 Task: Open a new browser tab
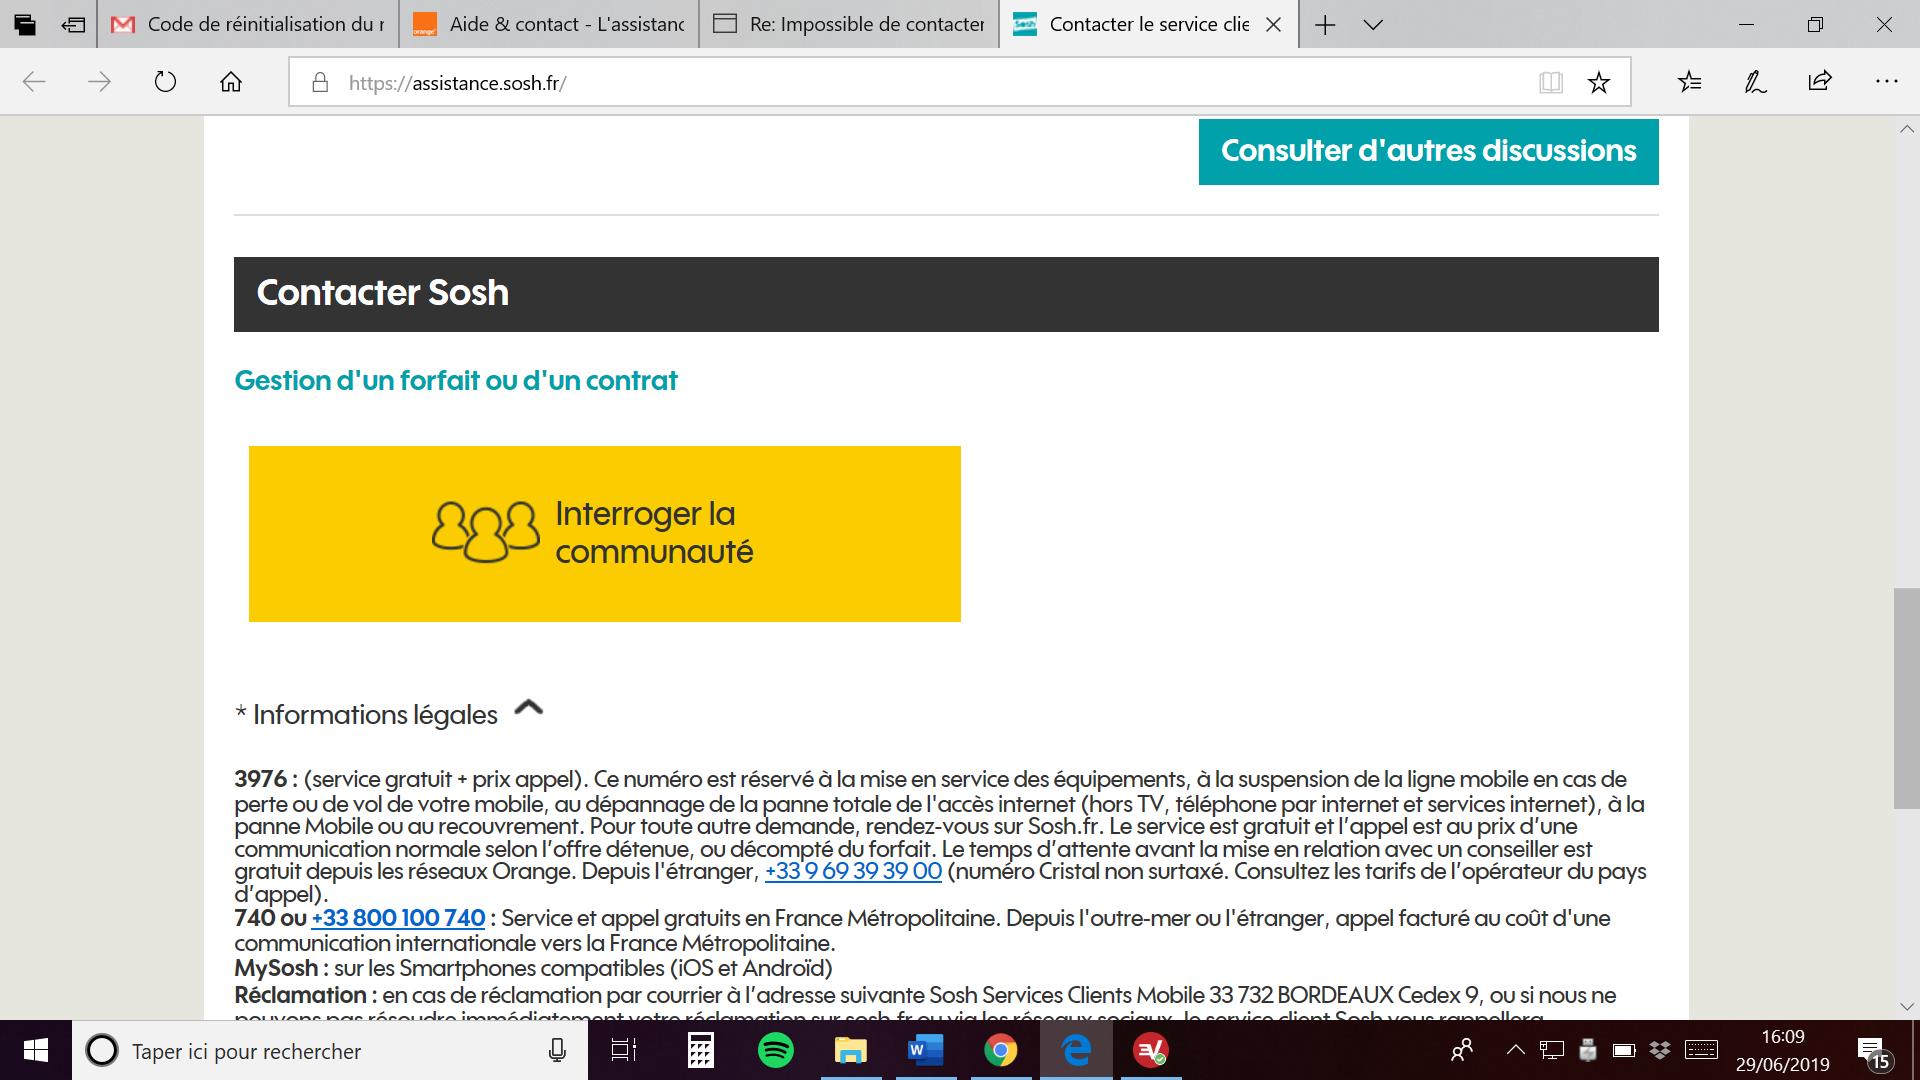[1325, 24]
